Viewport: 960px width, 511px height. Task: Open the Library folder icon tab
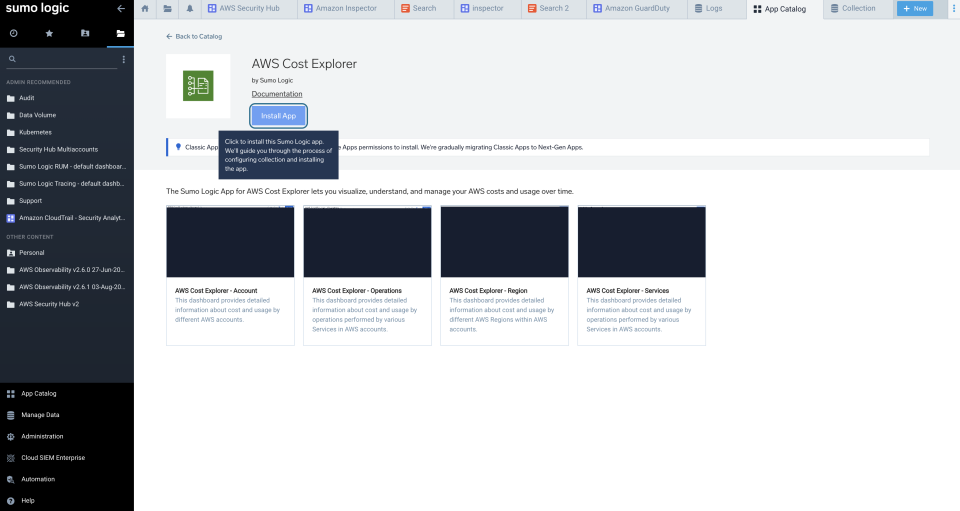pyautogui.click(x=121, y=33)
